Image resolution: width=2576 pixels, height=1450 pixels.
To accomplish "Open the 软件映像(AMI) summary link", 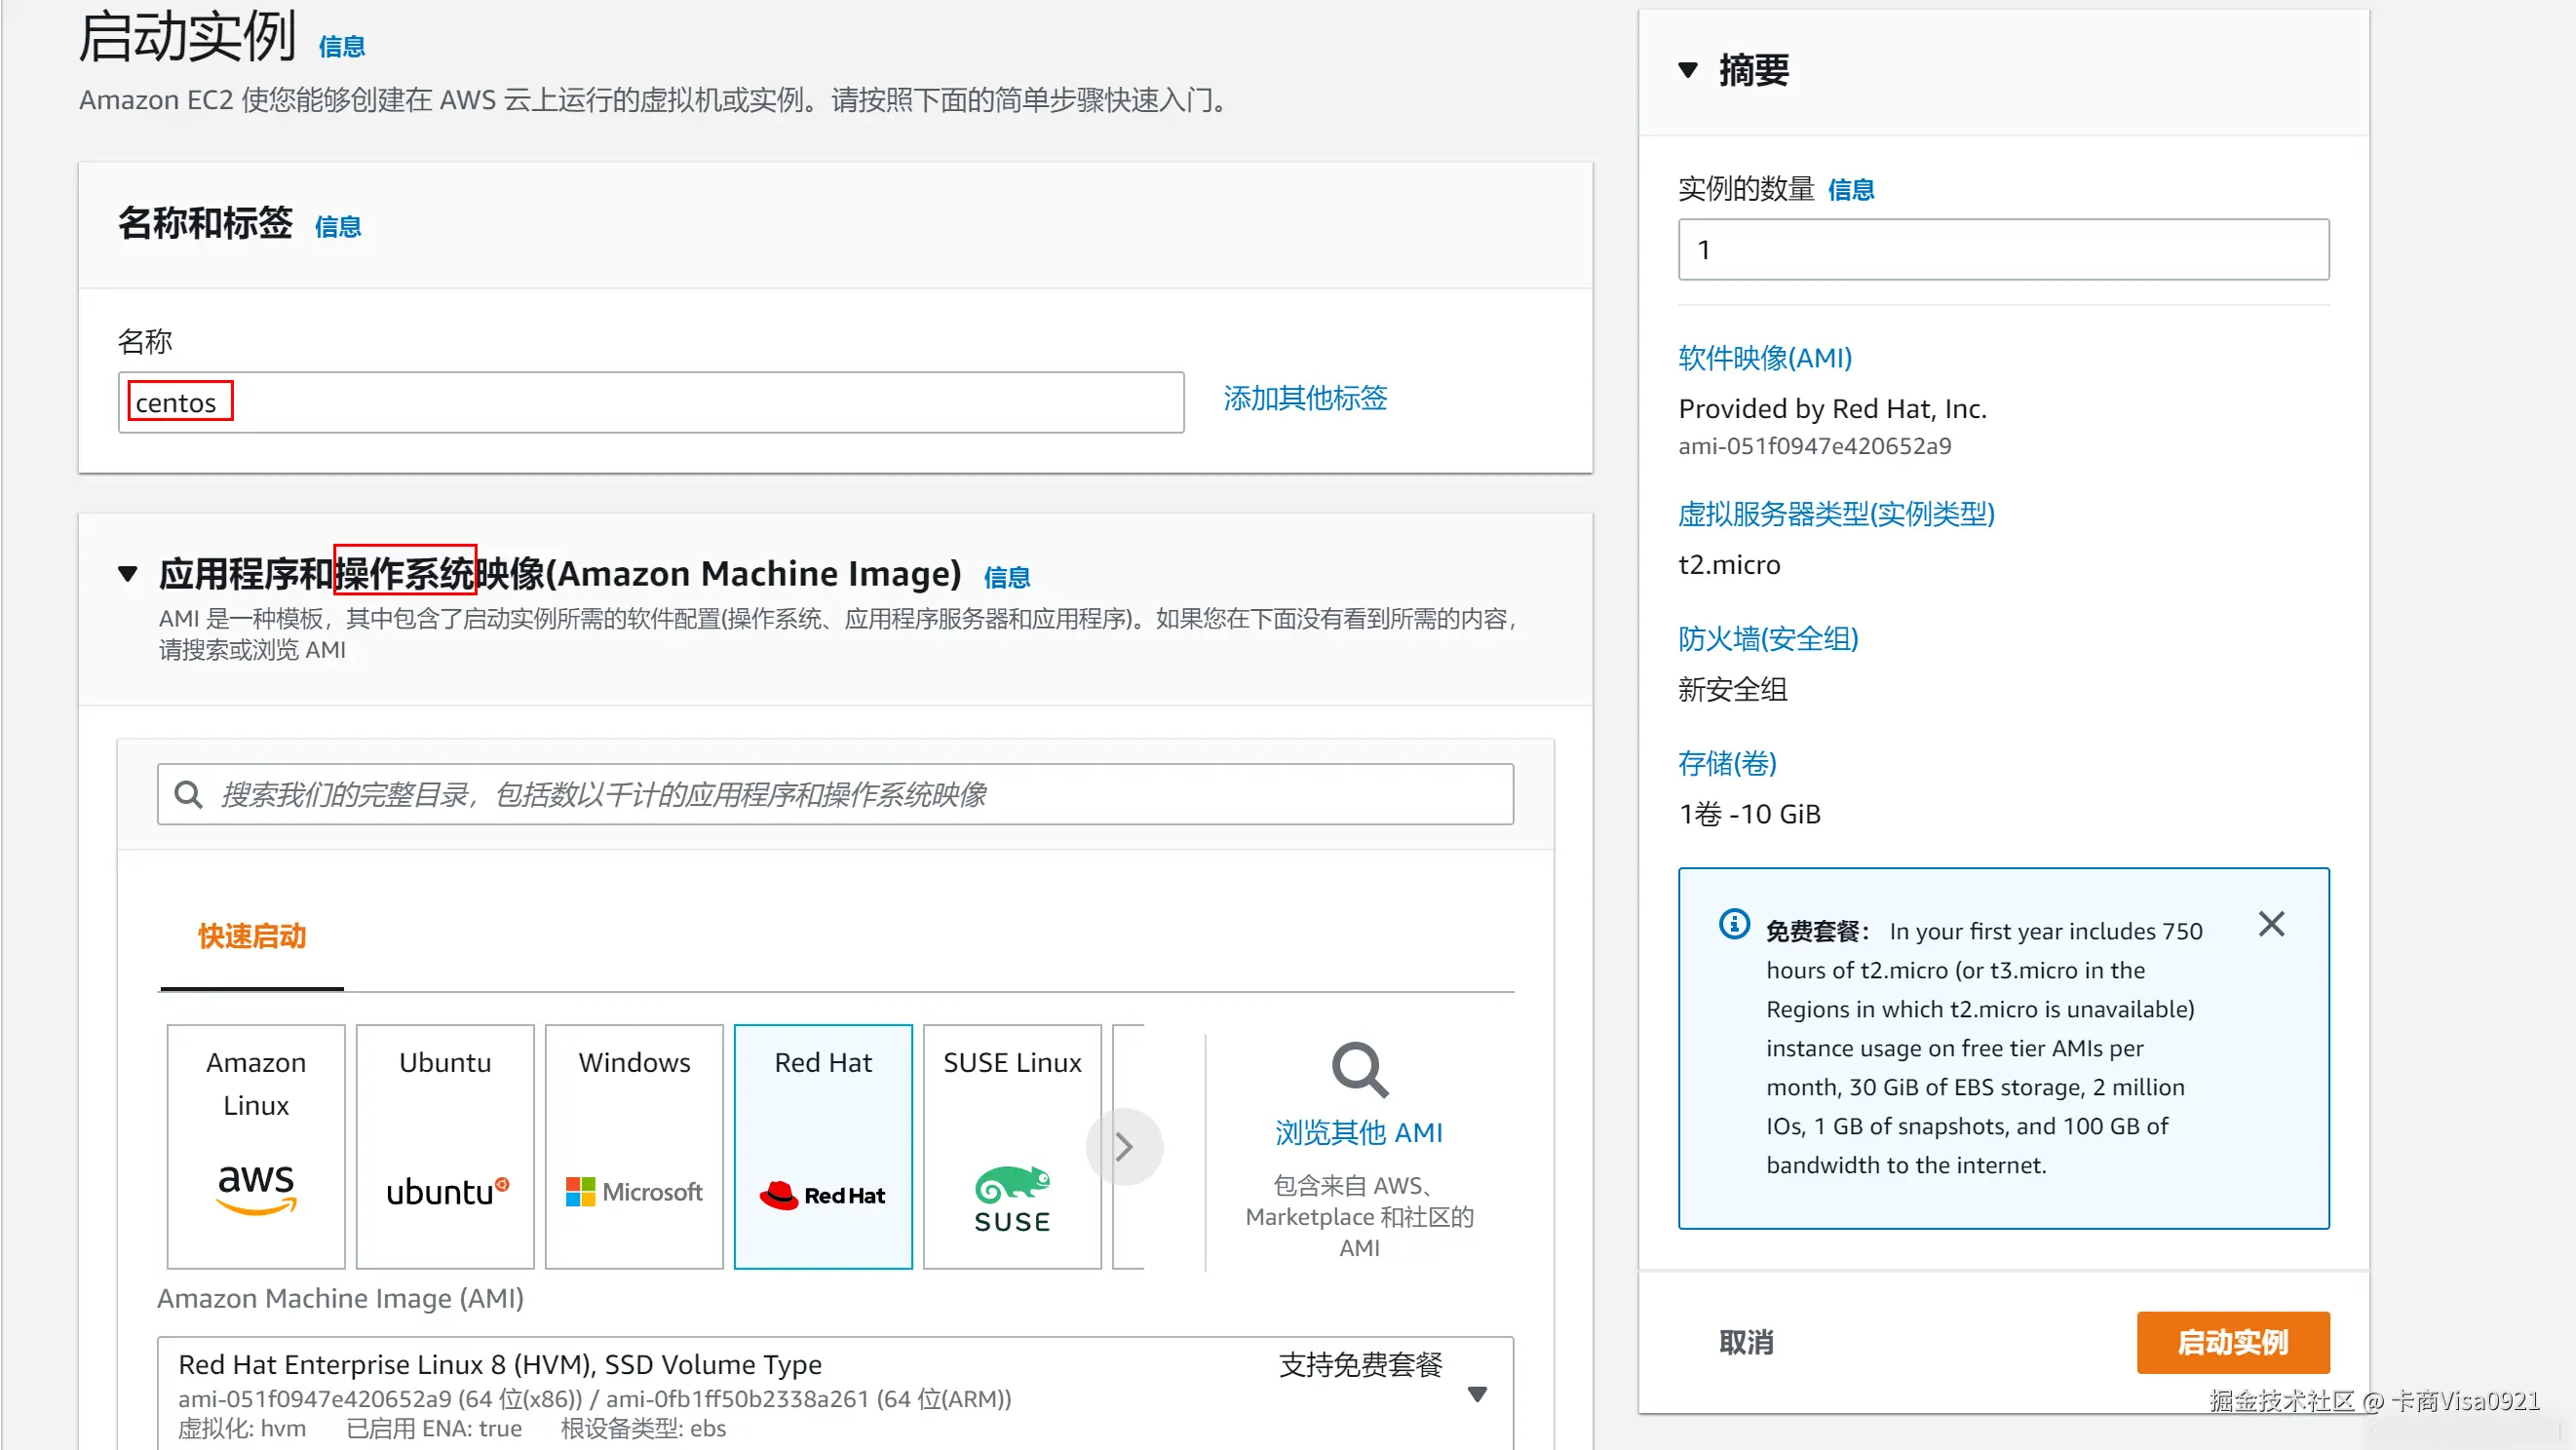I will pos(1765,358).
